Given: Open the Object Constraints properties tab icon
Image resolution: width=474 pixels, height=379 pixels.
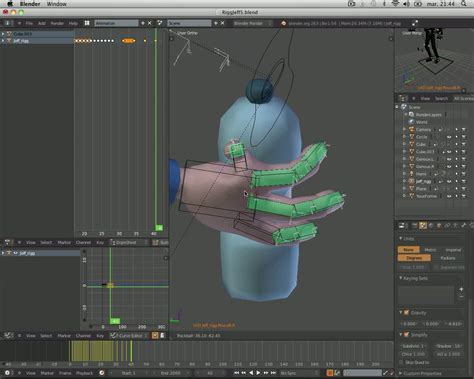Looking at the screenshot, I should pos(447,226).
